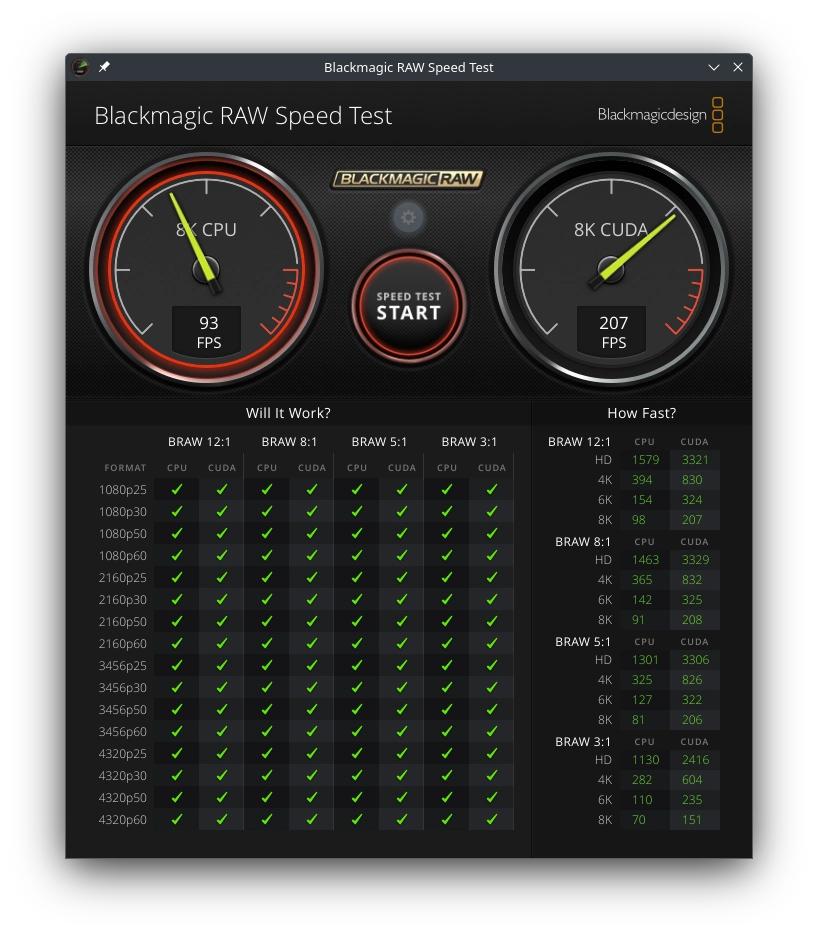
Task: Click the BRAW 12:1 column header in Will It Work
Action: click(199, 442)
